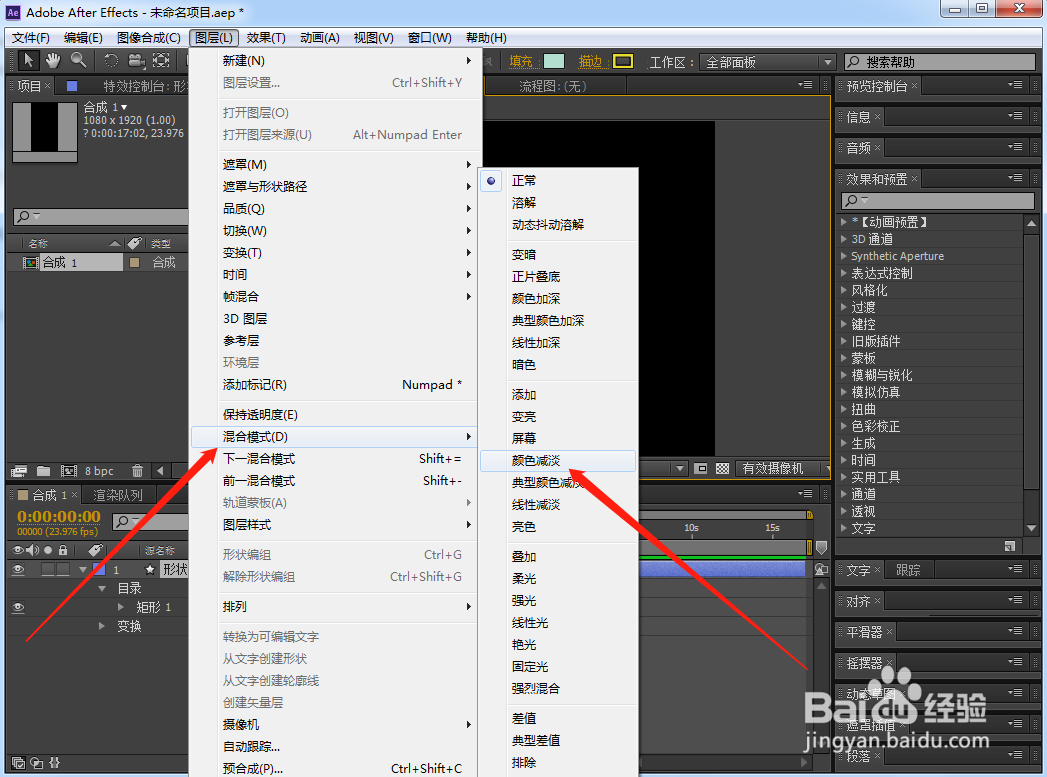
Task: Select the Zoom magnifier tool
Action: [78, 61]
